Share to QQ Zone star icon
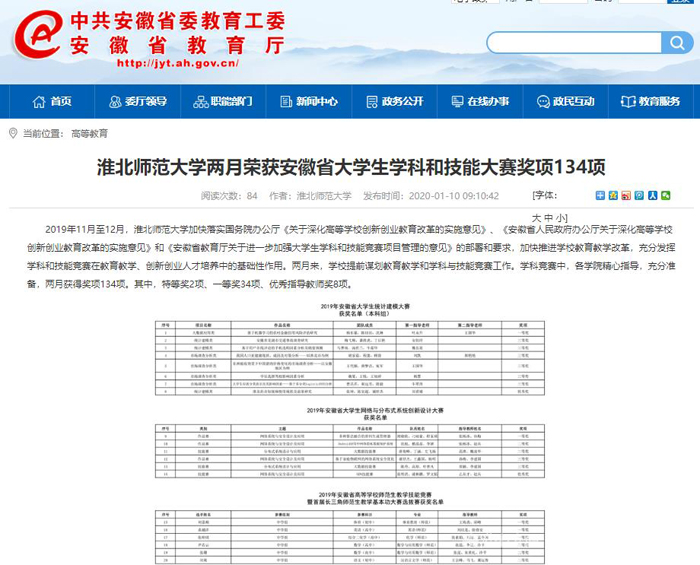This screenshot has width=700, height=565. [x=613, y=195]
